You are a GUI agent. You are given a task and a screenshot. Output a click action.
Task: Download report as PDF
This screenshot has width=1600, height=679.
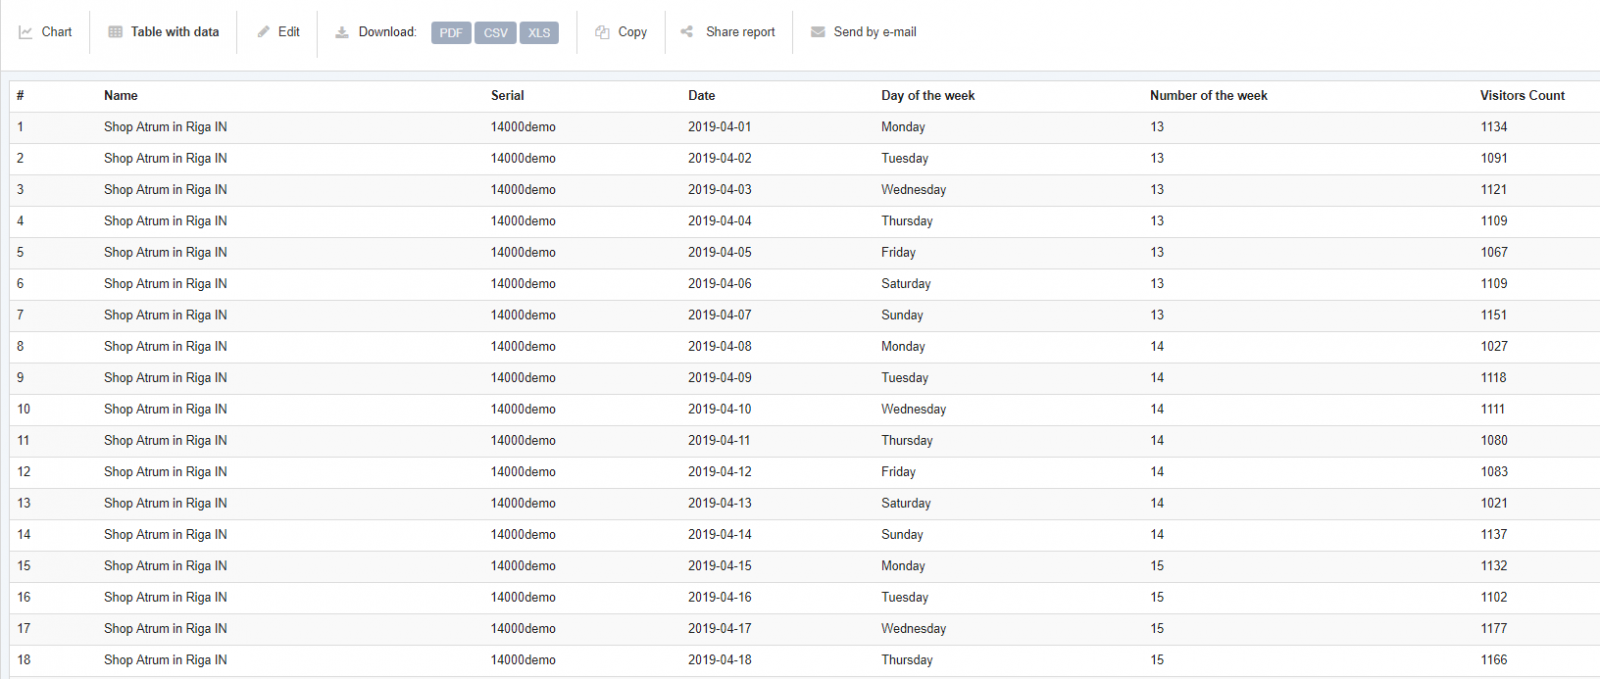point(451,33)
